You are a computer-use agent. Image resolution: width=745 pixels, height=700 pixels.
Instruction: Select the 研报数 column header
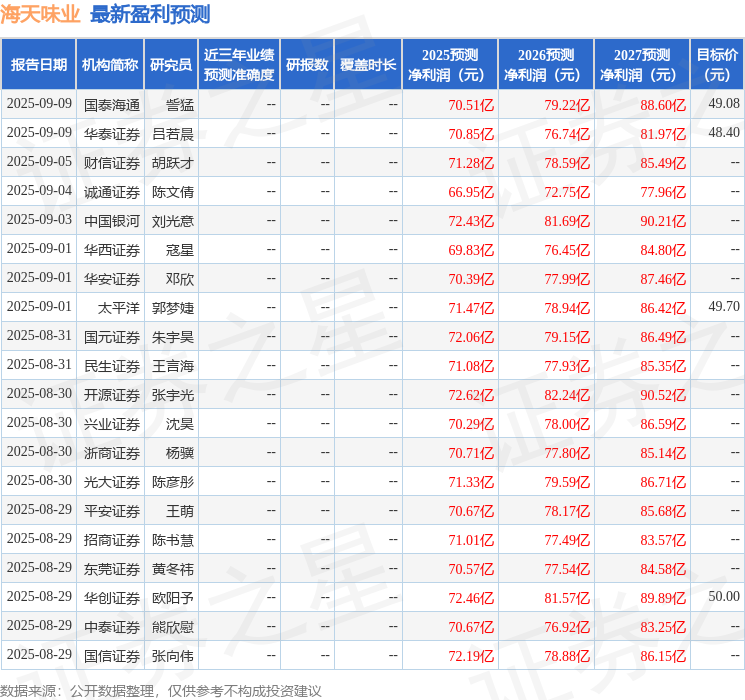coord(307,65)
